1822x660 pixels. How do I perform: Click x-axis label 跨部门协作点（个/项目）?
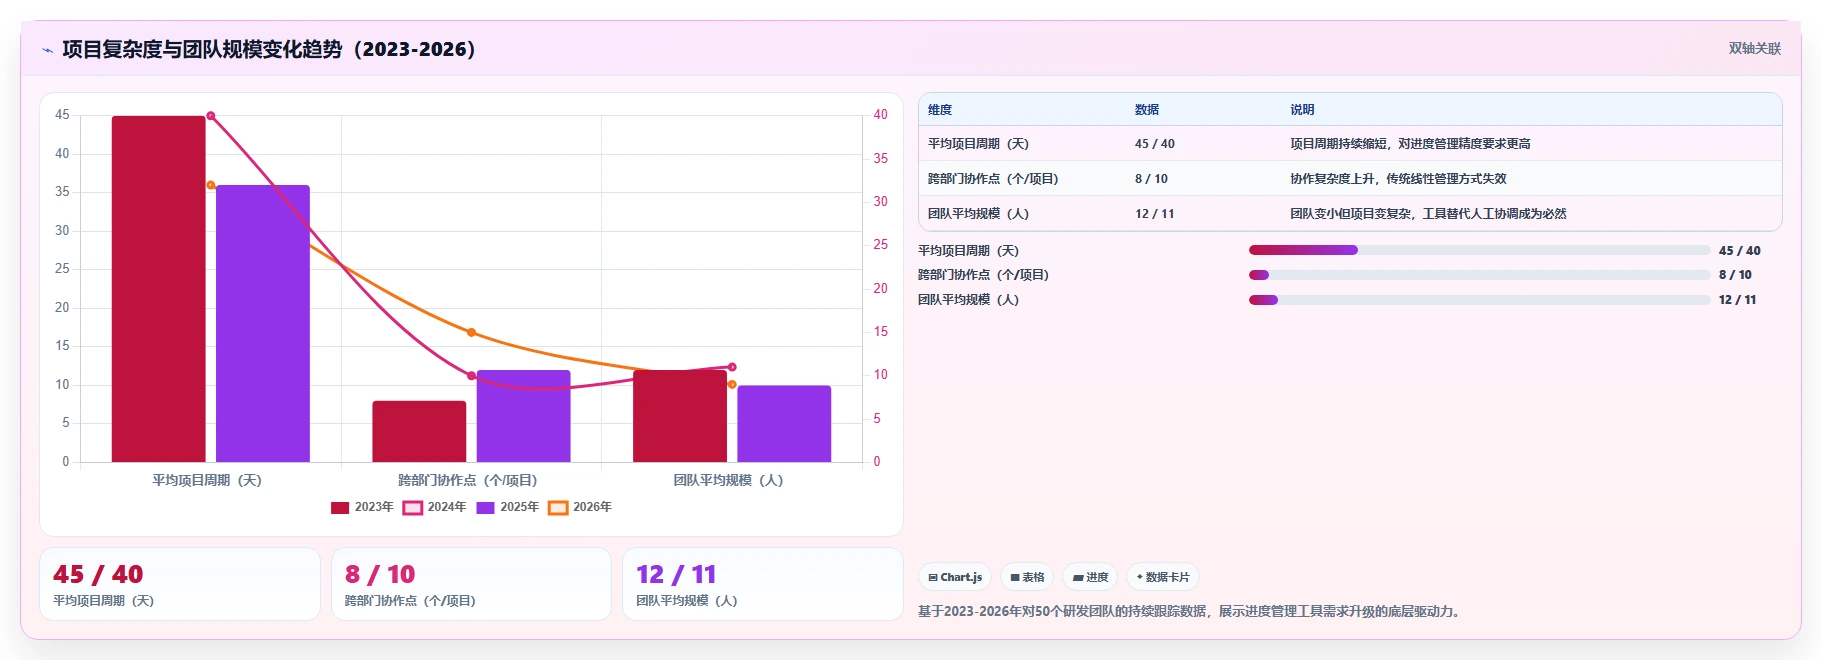point(468,480)
